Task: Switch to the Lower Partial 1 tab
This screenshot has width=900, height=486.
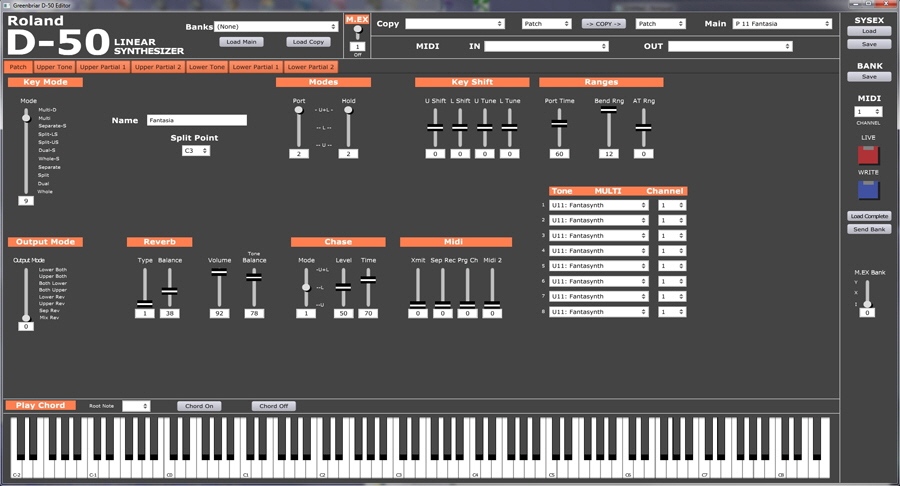Action: 255,67
